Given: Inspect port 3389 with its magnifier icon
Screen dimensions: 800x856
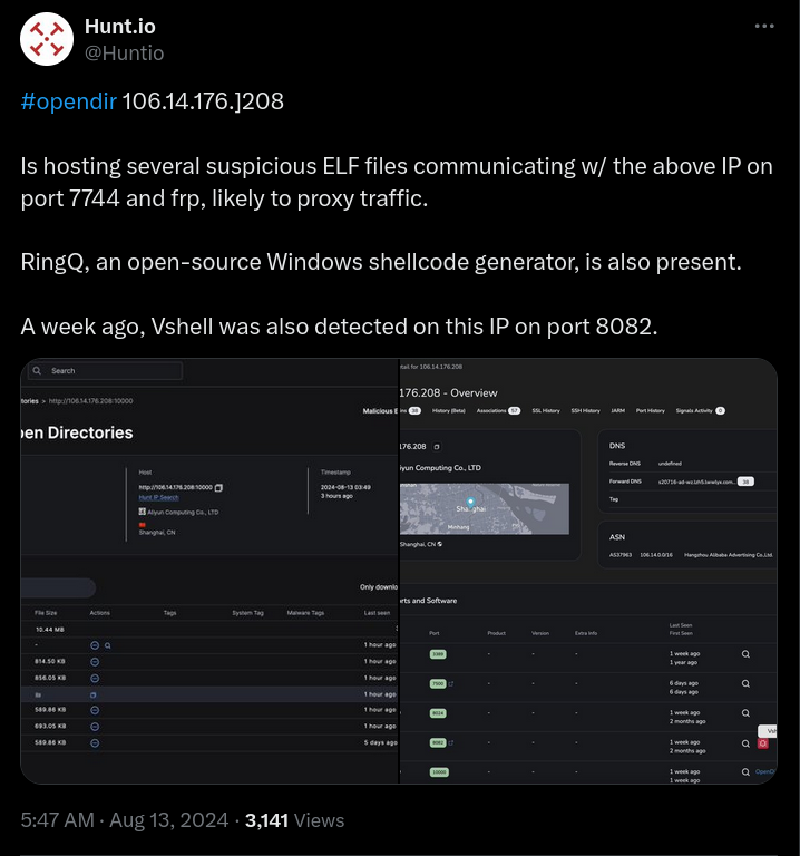Looking at the screenshot, I should tap(745, 654).
